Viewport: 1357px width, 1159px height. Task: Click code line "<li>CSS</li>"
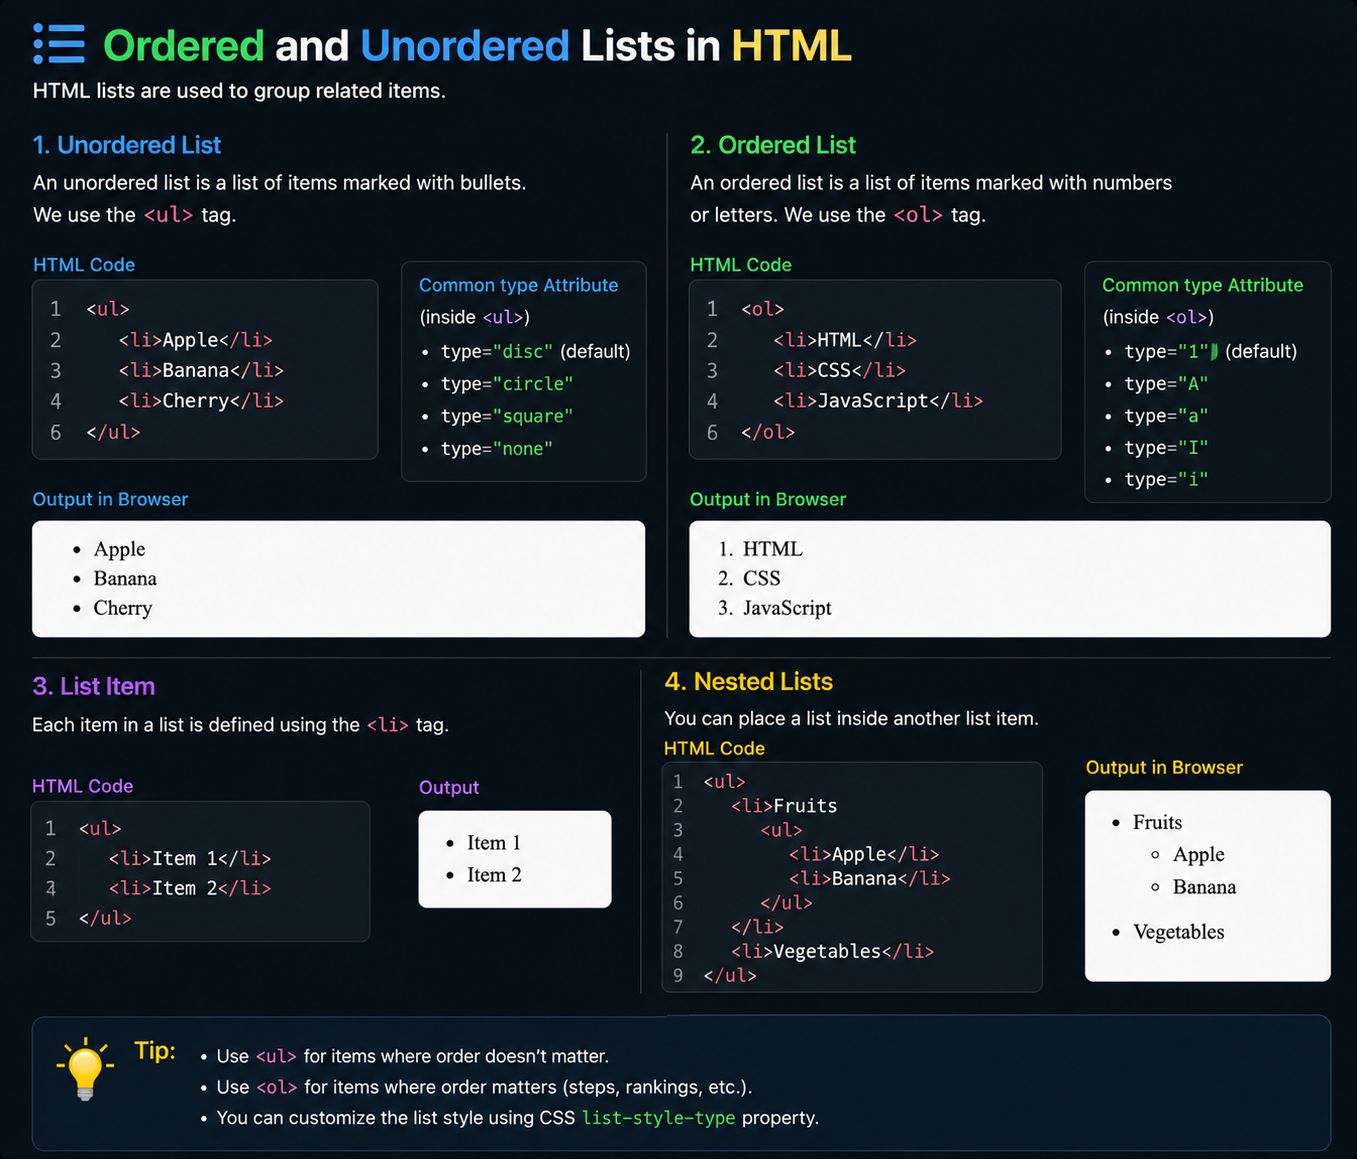click(839, 370)
